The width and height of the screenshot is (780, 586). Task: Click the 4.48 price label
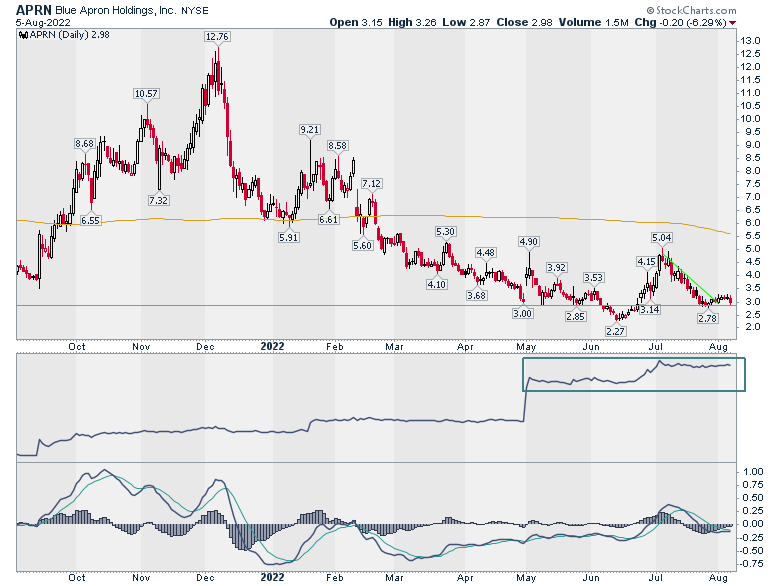coord(486,253)
